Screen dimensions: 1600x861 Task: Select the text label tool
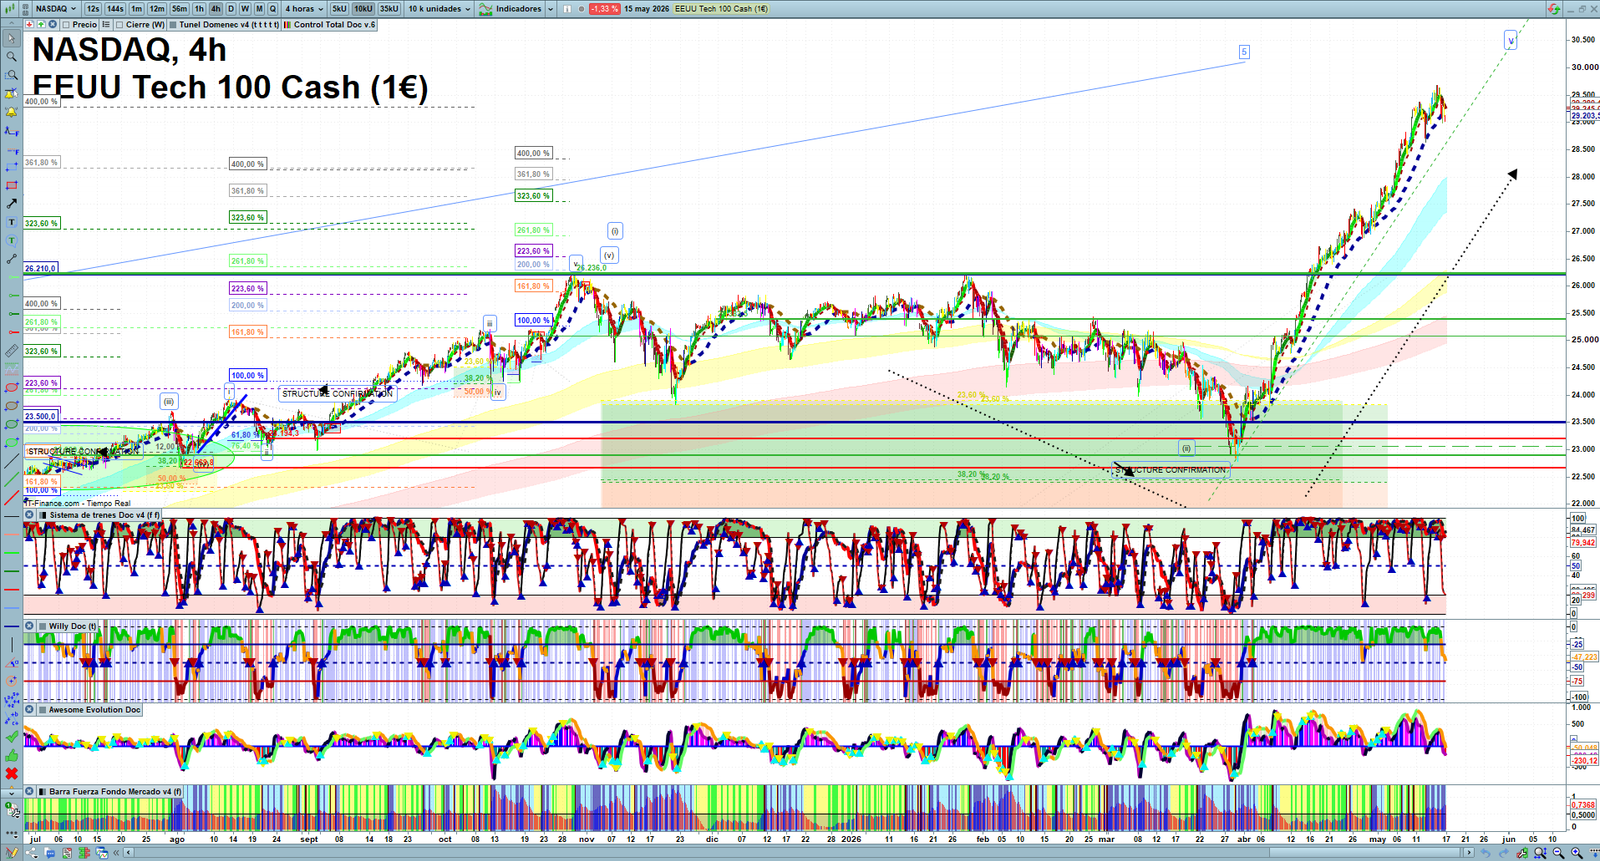click(11, 222)
